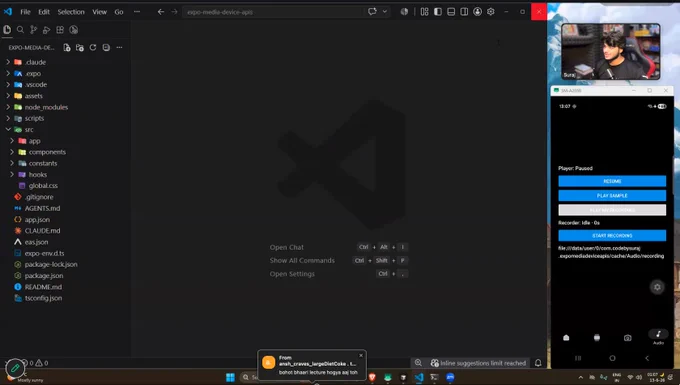The height and width of the screenshot is (385, 680).
Task: Click the expo-media-device-apis command center search
Action: (x=273, y=12)
